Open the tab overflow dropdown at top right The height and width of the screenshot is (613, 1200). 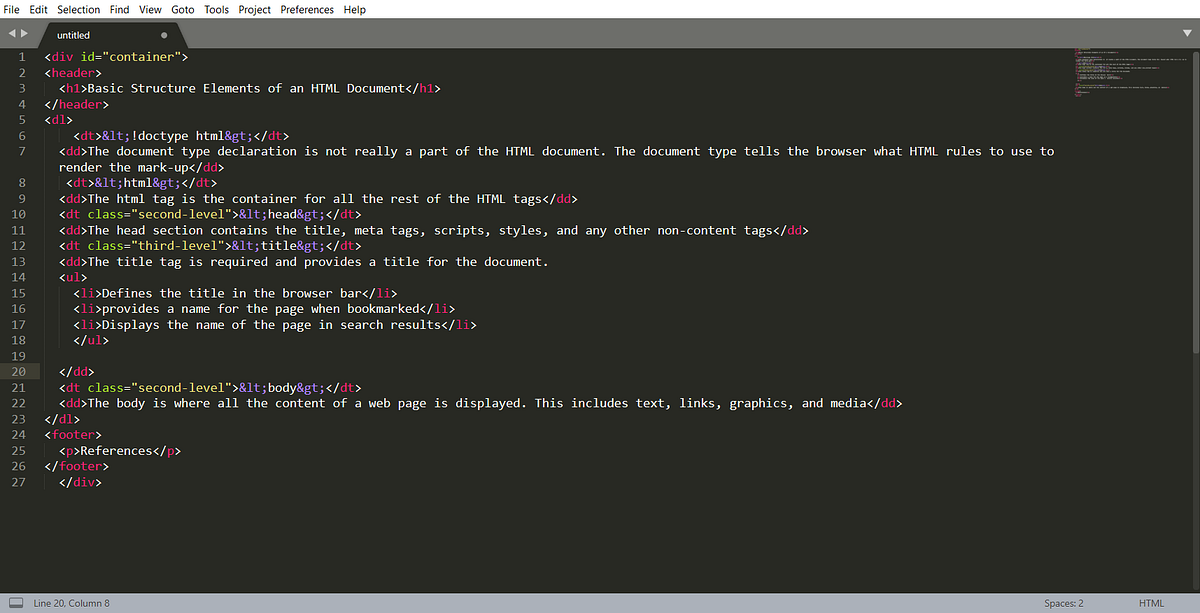coord(1186,31)
